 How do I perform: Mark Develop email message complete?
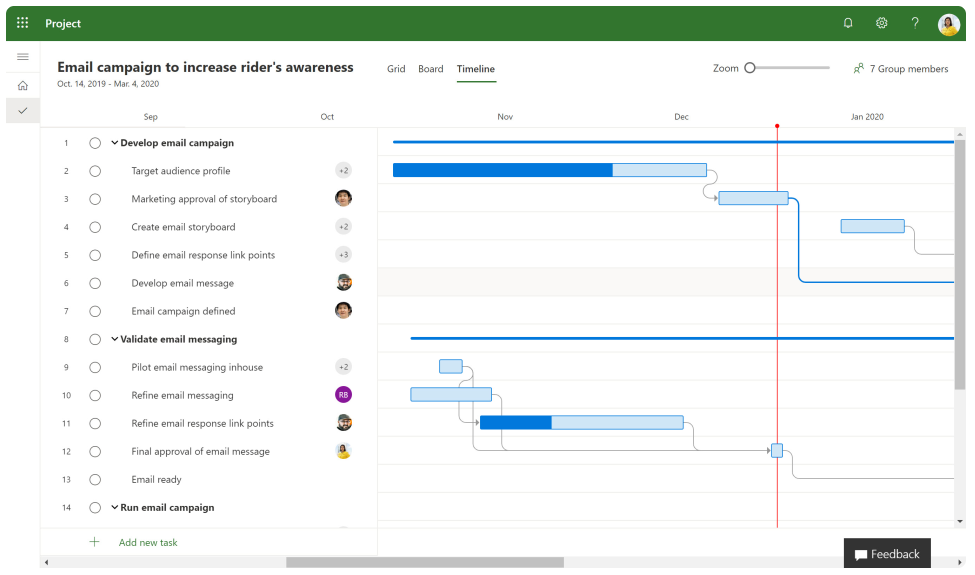pyautogui.click(x=95, y=283)
